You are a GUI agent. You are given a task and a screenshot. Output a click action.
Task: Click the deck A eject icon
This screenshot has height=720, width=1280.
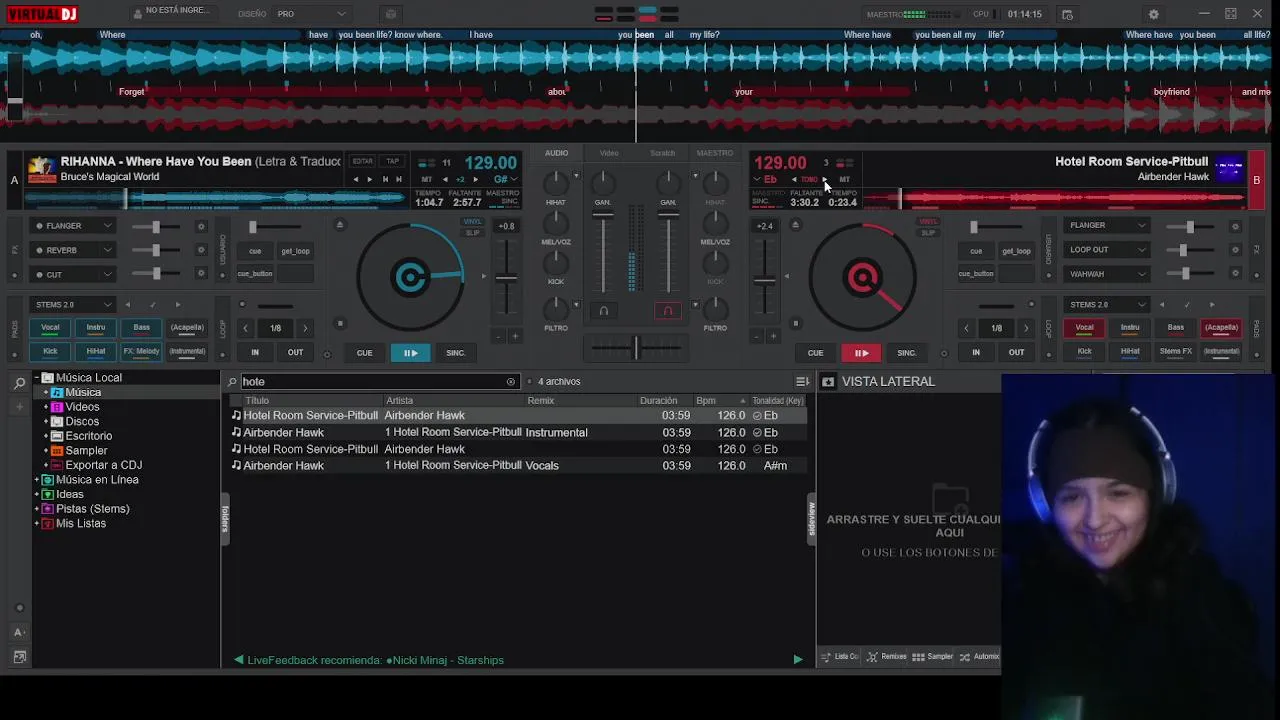340,225
